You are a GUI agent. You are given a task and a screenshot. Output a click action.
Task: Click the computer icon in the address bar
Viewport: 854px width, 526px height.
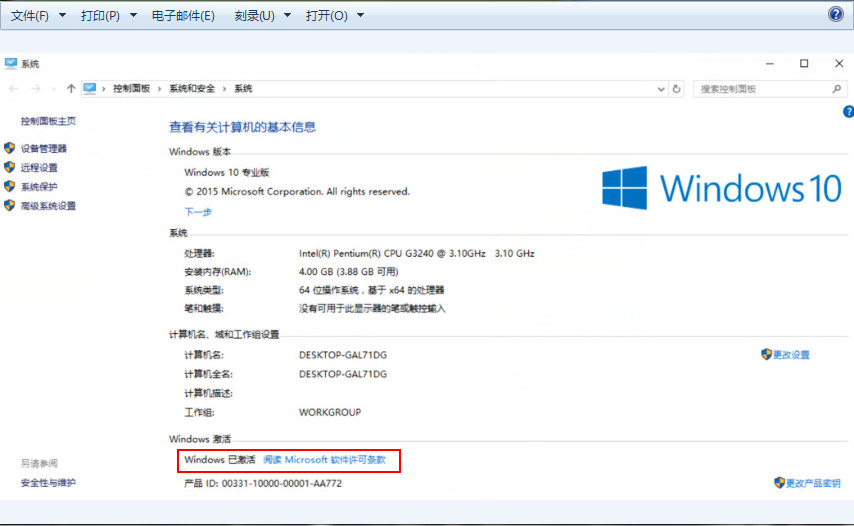tap(90, 89)
